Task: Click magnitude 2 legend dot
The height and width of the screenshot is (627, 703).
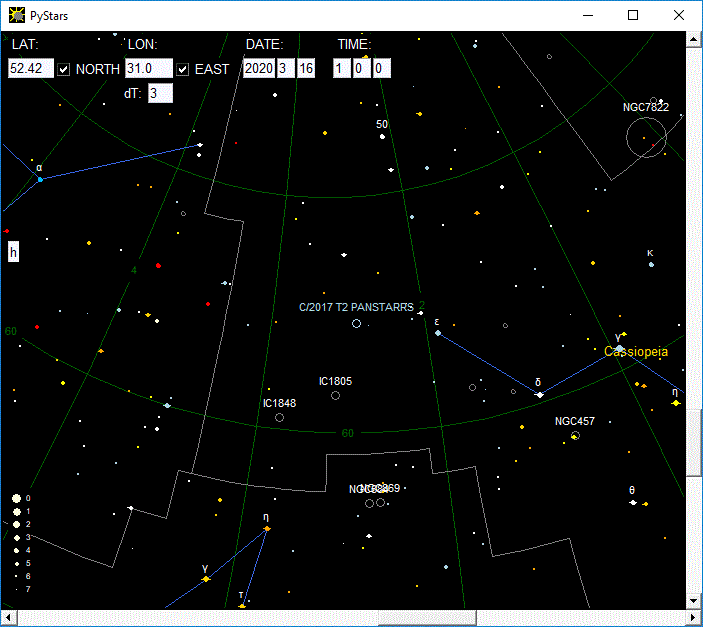Action: pyautogui.click(x=17, y=524)
